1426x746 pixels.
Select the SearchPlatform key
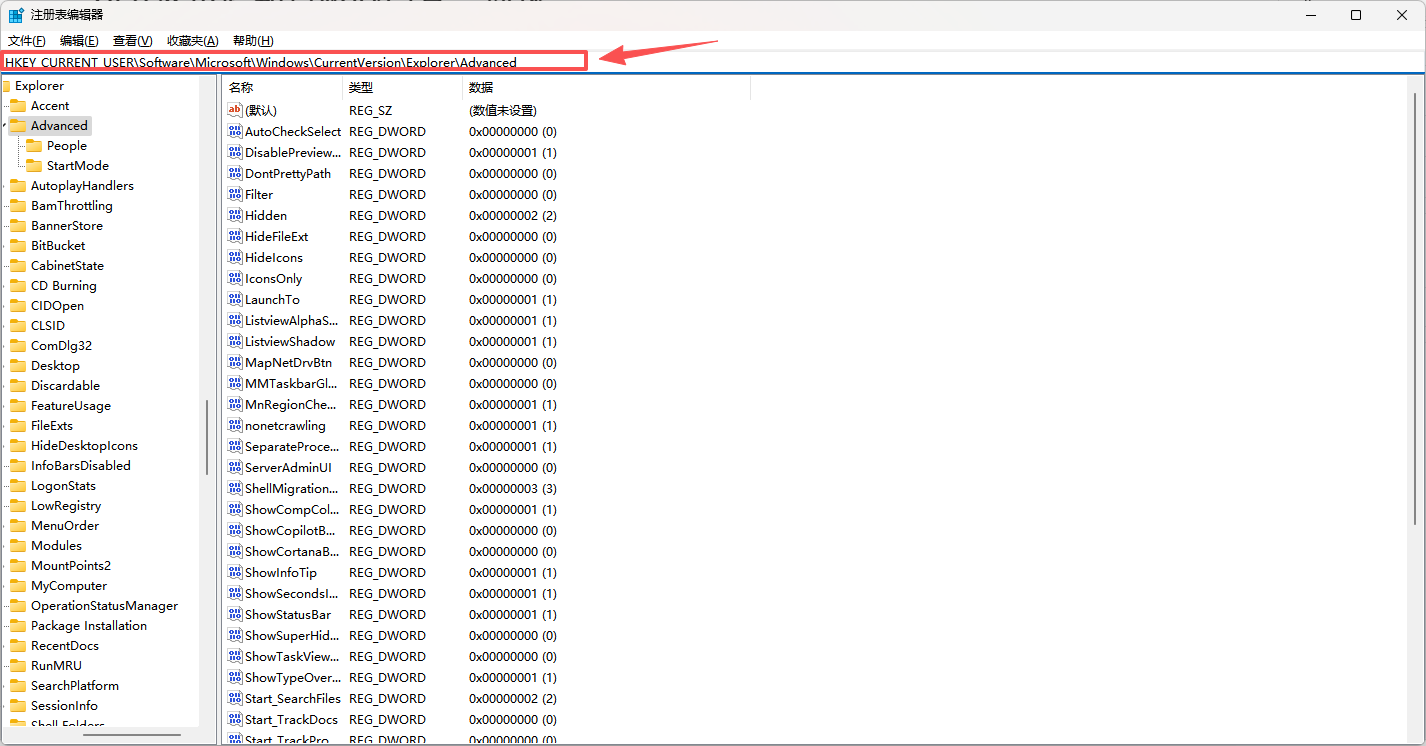tap(75, 686)
